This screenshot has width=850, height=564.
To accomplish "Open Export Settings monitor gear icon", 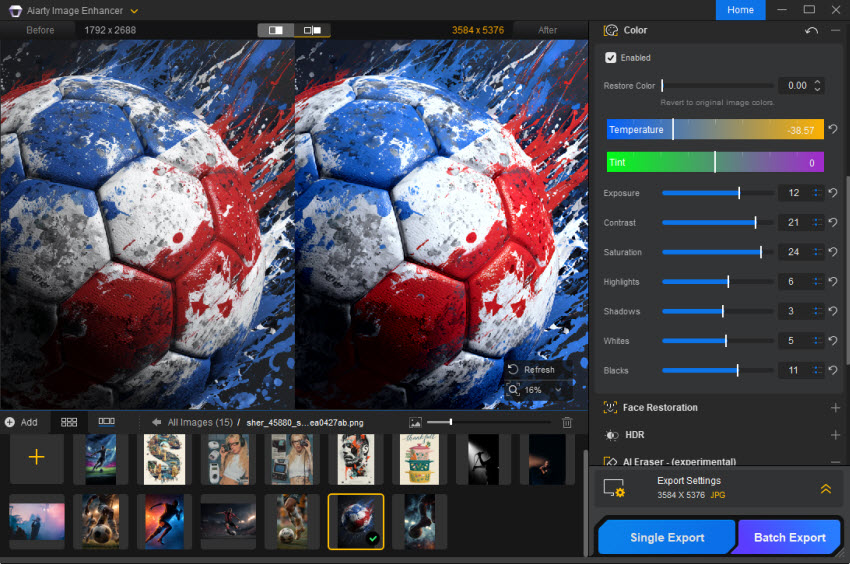I will pos(614,488).
